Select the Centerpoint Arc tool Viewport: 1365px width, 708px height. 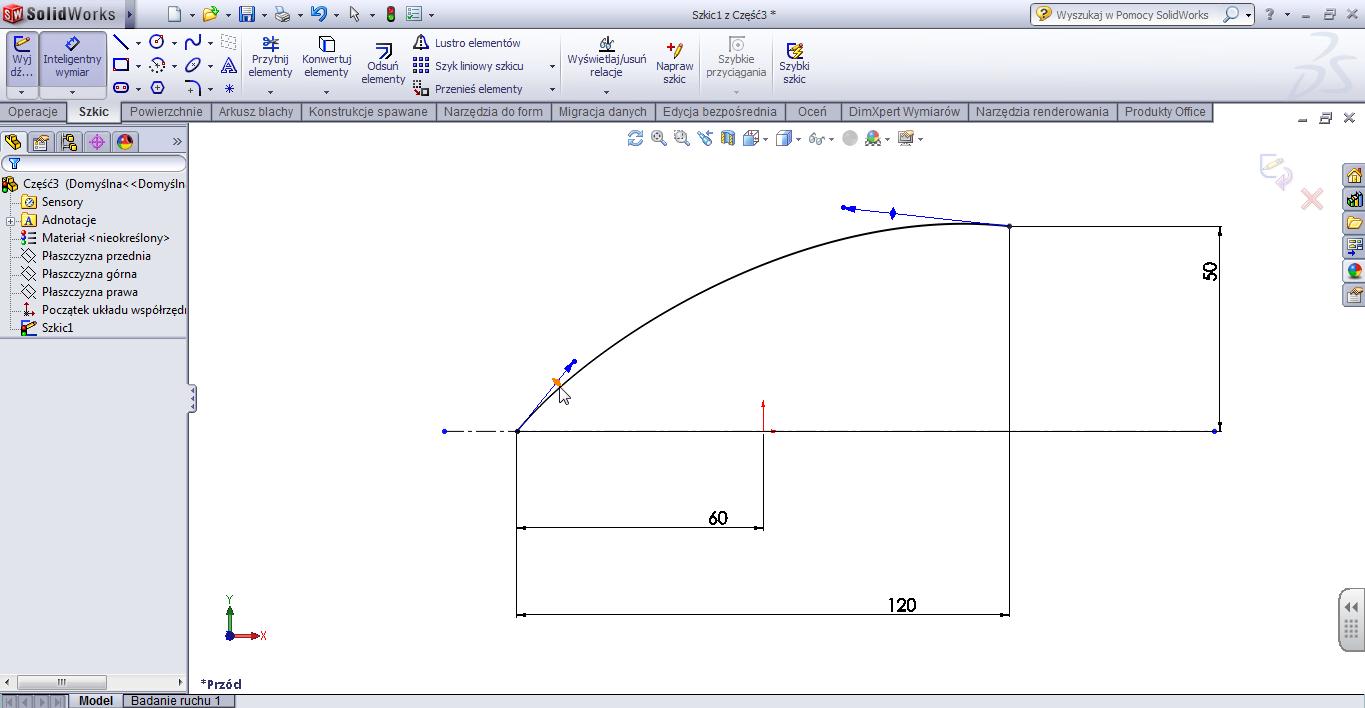(x=157, y=65)
